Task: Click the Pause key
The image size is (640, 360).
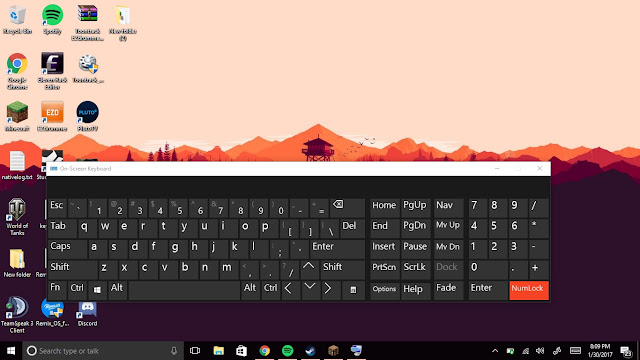Action: point(415,249)
